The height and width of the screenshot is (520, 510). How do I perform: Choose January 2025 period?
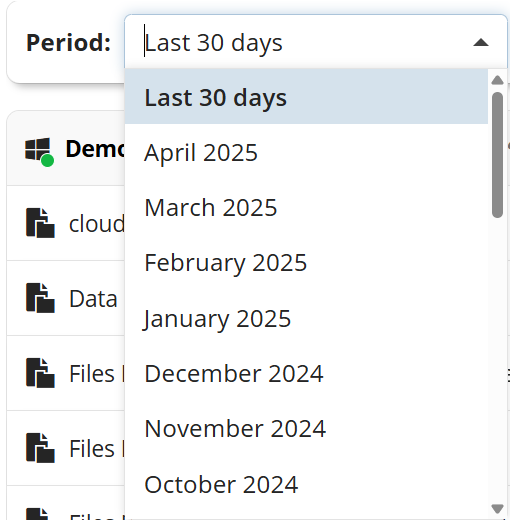(306, 318)
